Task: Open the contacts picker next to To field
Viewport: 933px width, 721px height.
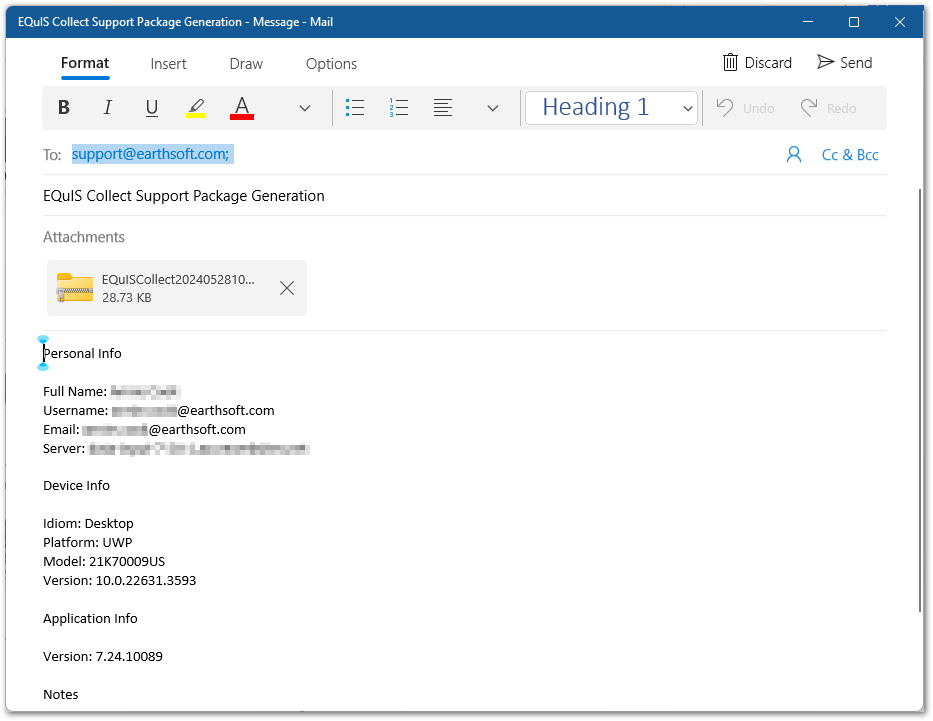Action: [x=794, y=154]
